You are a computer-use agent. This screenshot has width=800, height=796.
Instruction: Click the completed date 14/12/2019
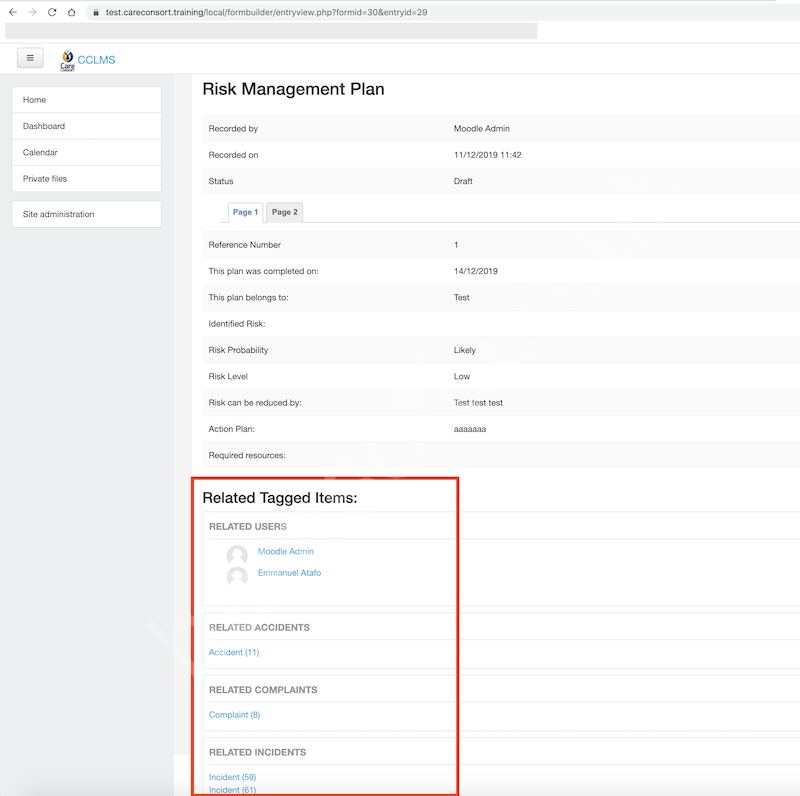point(476,271)
